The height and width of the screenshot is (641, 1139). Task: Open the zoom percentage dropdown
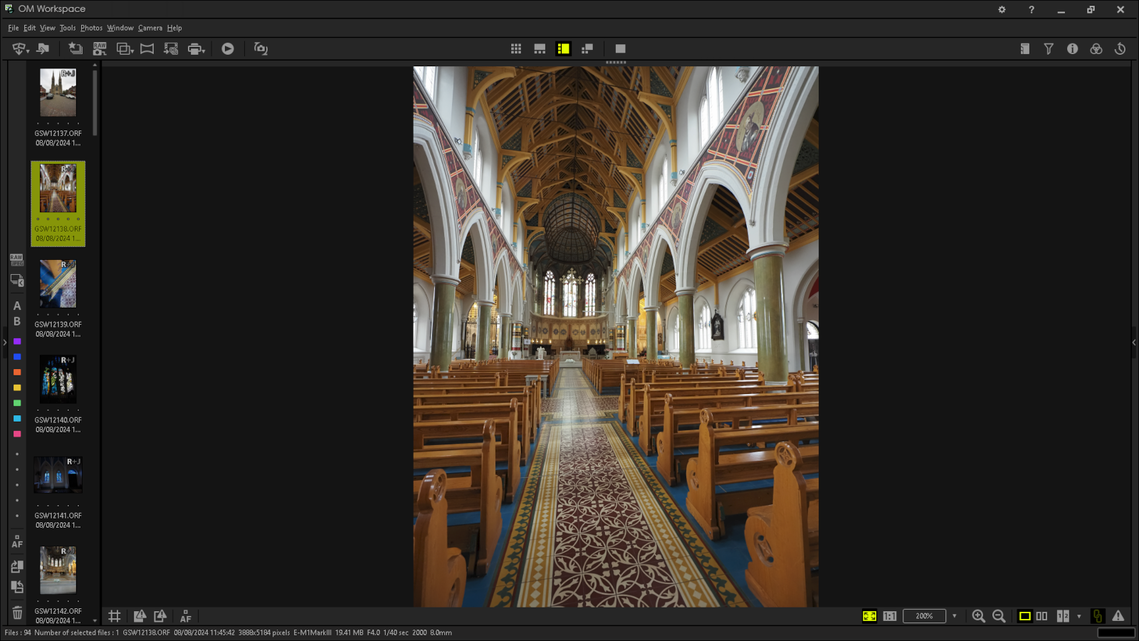tap(954, 616)
